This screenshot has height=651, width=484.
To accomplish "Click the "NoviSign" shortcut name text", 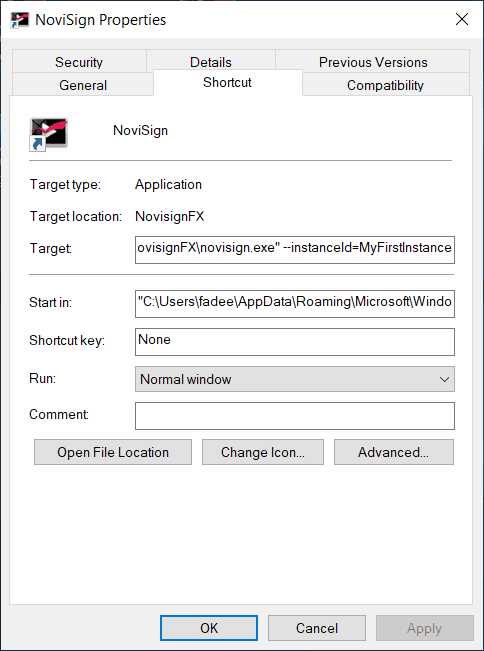I will [140, 130].
